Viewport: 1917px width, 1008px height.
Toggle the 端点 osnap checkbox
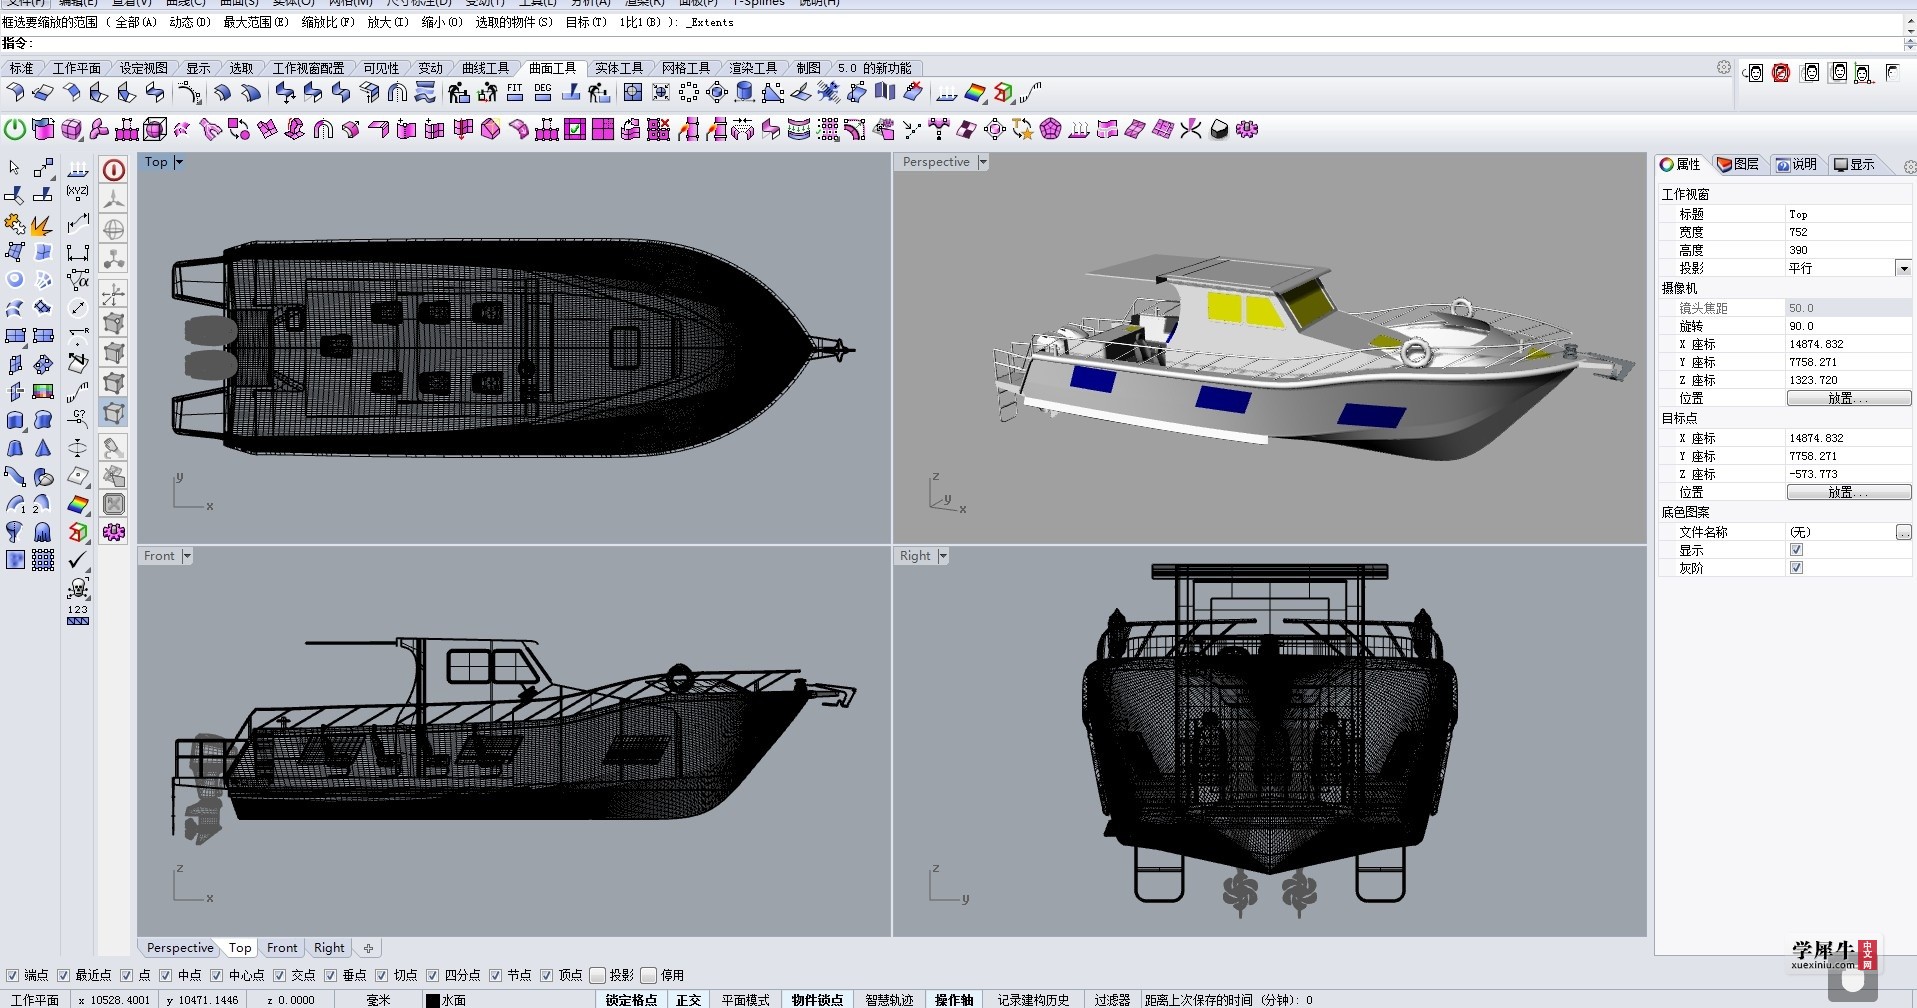(12, 975)
